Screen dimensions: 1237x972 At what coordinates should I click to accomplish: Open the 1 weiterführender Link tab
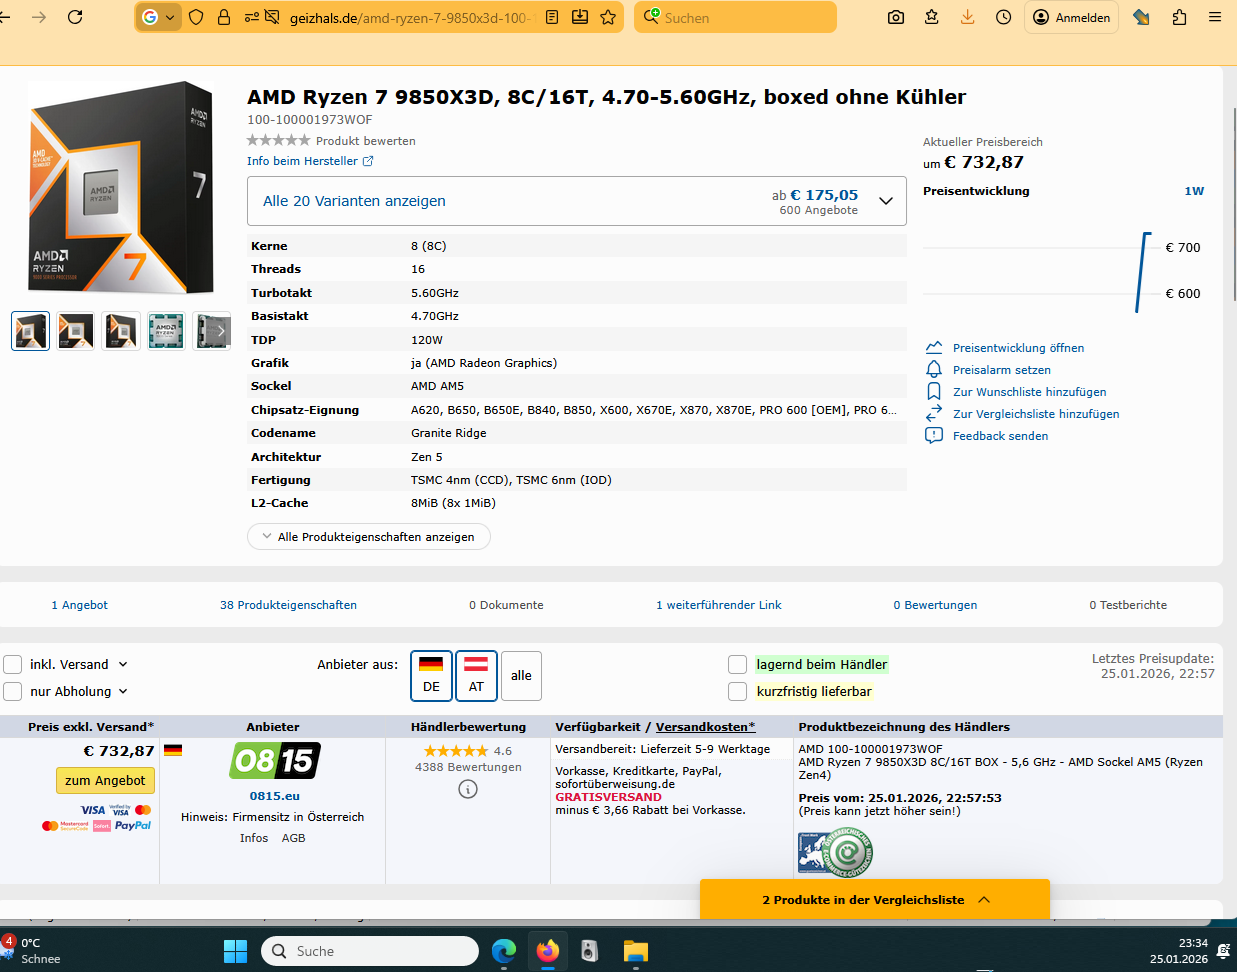coord(718,605)
